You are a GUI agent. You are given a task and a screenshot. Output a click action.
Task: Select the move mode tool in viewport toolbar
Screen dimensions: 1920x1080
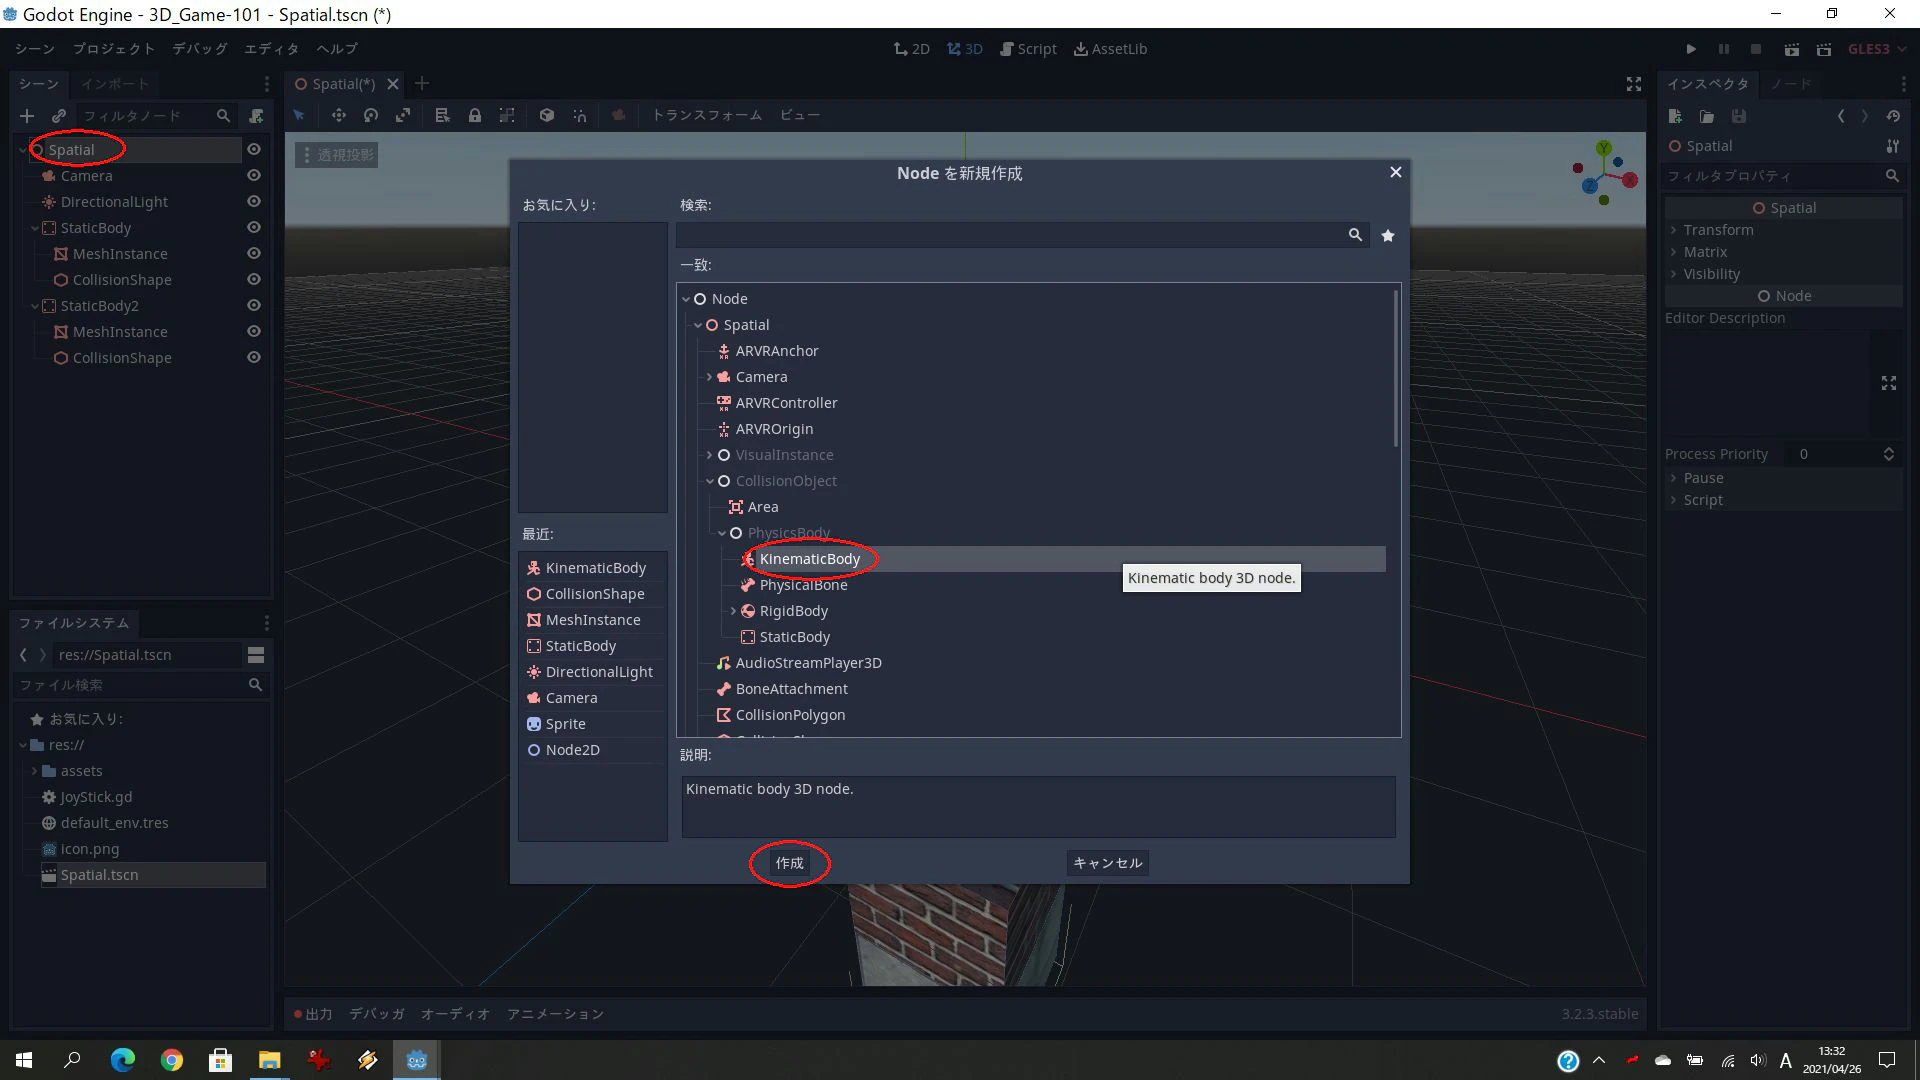339,115
